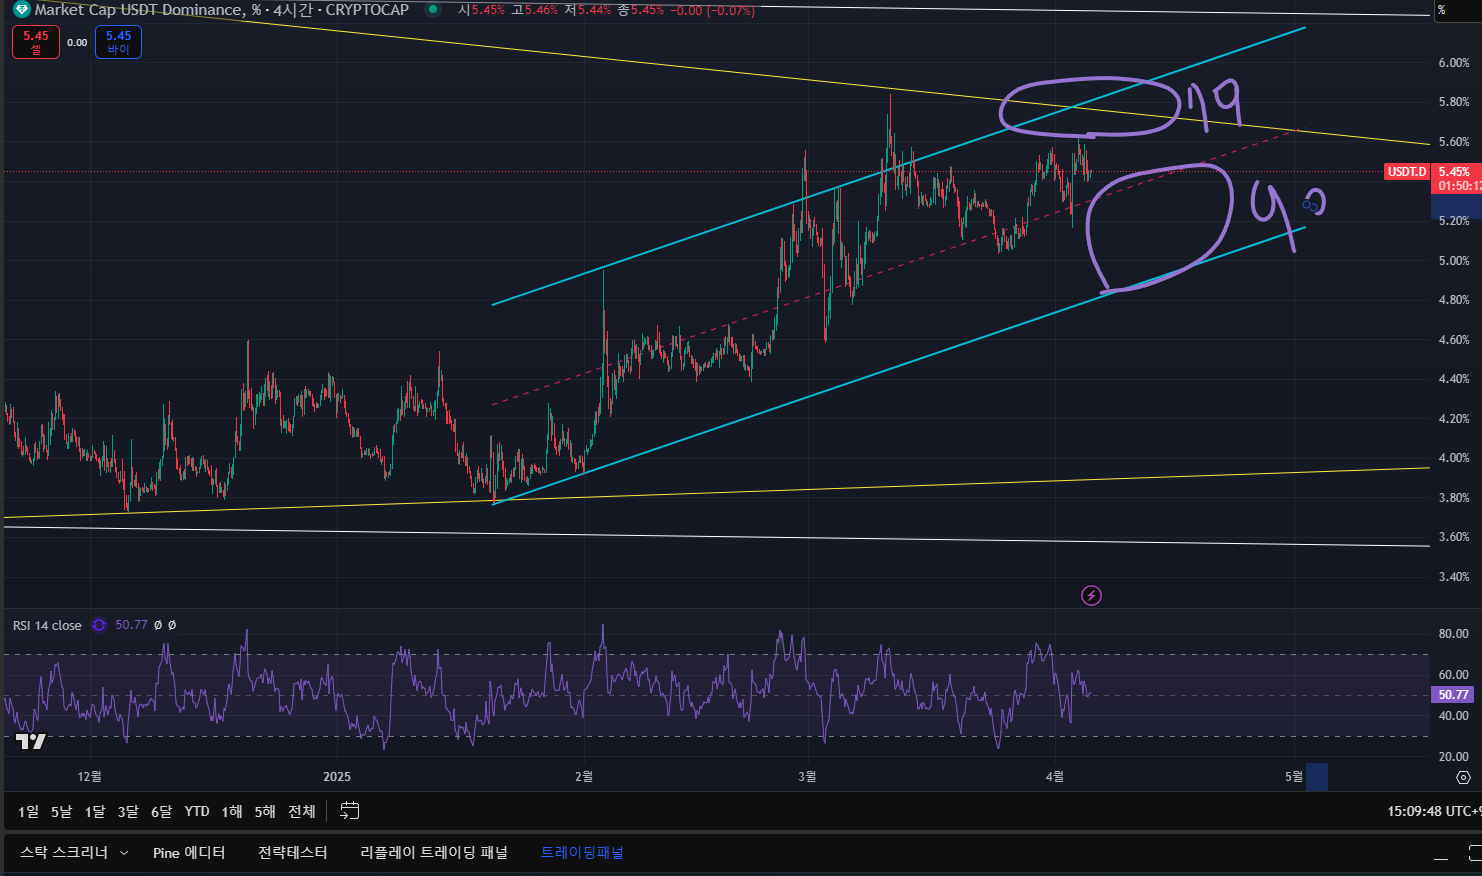This screenshot has width=1482, height=876.
Task: Click the 15:09:48 UTC+9 timezone clock
Action: point(1434,811)
